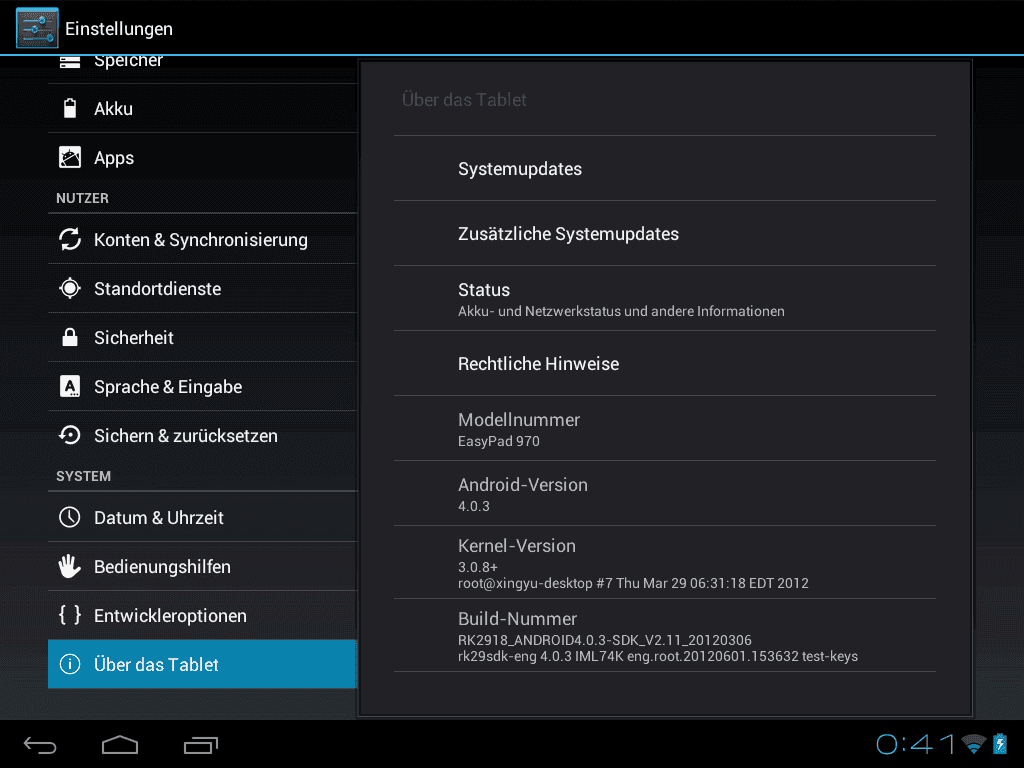The height and width of the screenshot is (768, 1024).
Task: Tap Modellnummer EasyPad 970 row
Action: pyautogui.click(x=665, y=428)
